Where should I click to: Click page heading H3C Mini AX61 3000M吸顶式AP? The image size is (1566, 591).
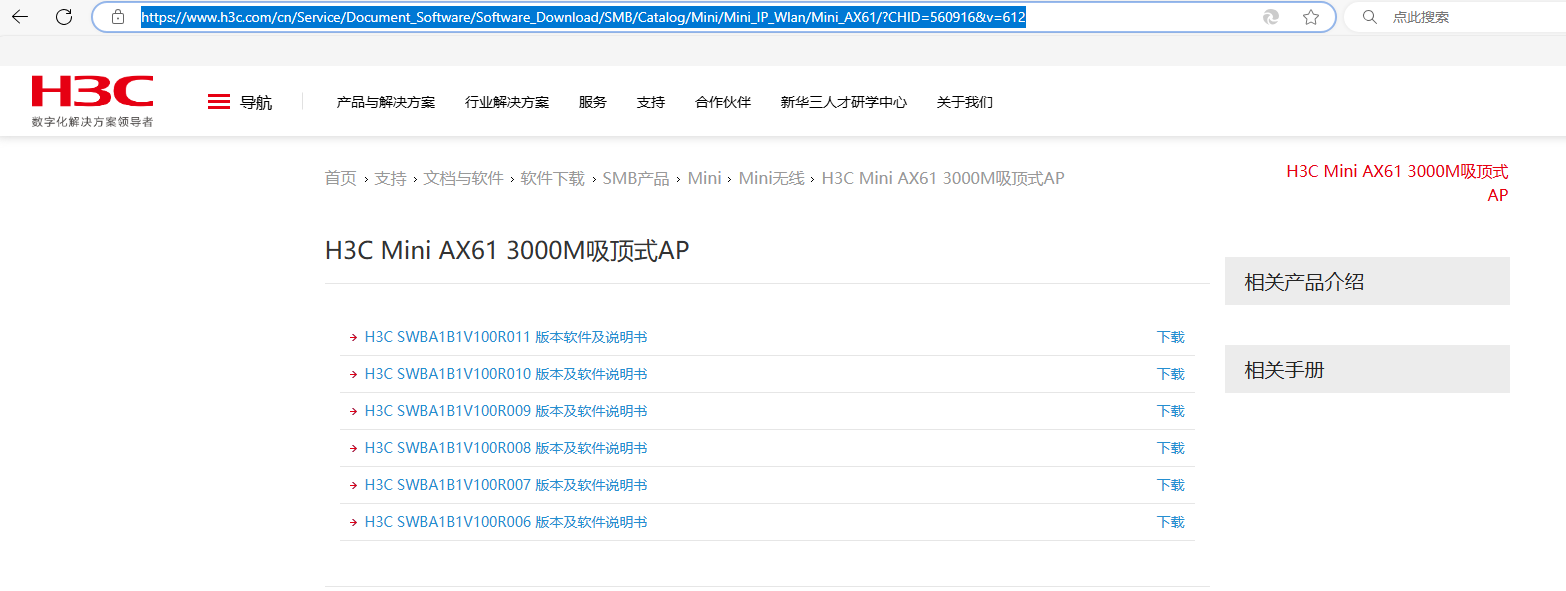507,250
